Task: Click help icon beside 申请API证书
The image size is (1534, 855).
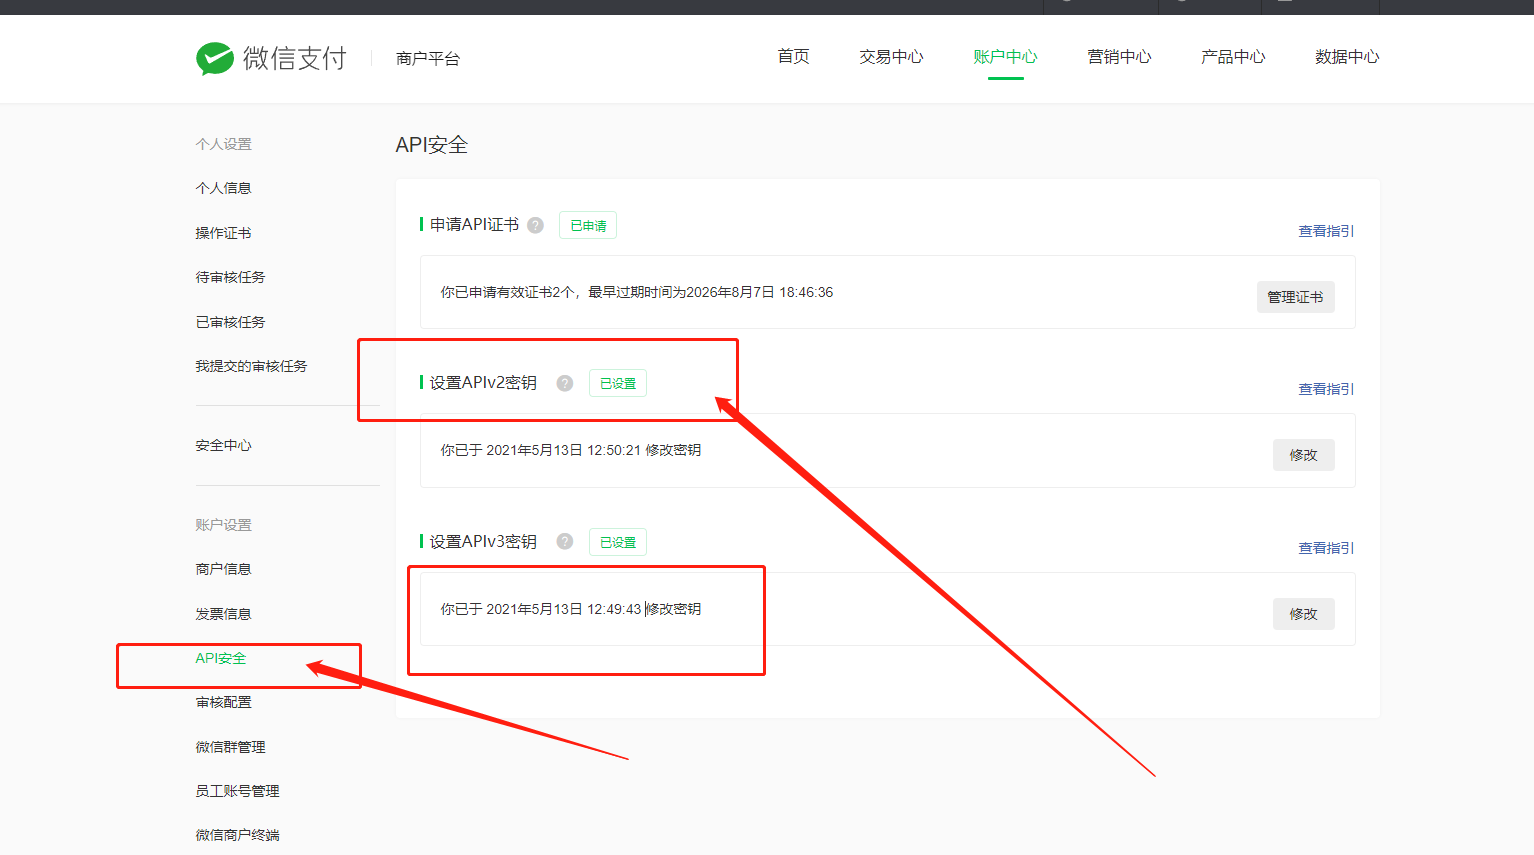Action: coord(536,225)
